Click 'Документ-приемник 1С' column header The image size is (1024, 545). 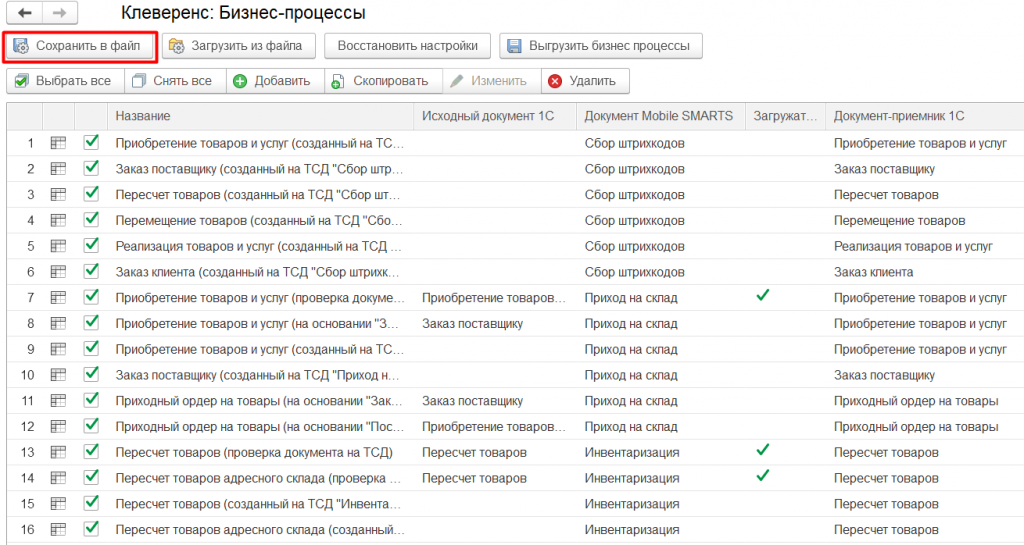coord(924,116)
